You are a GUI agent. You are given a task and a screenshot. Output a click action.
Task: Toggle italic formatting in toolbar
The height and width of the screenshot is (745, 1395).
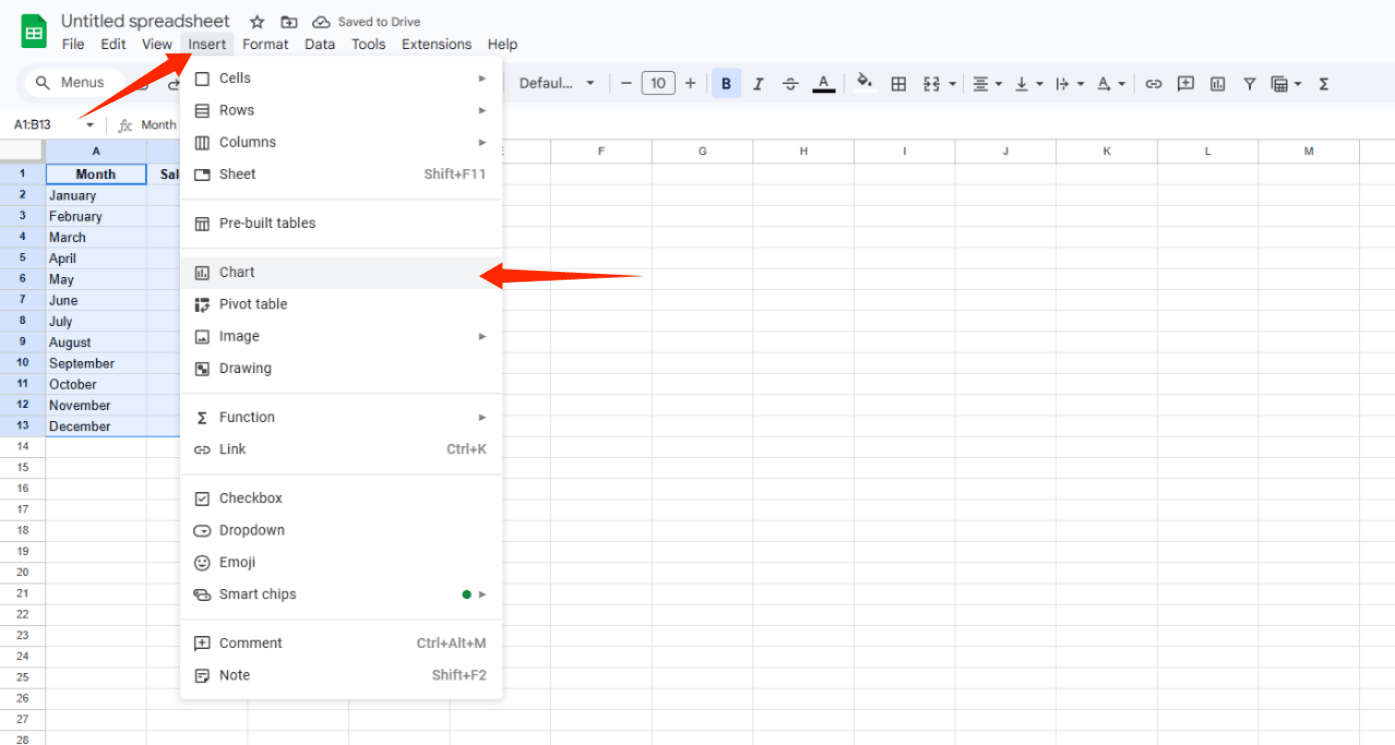pyautogui.click(x=758, y=84)
